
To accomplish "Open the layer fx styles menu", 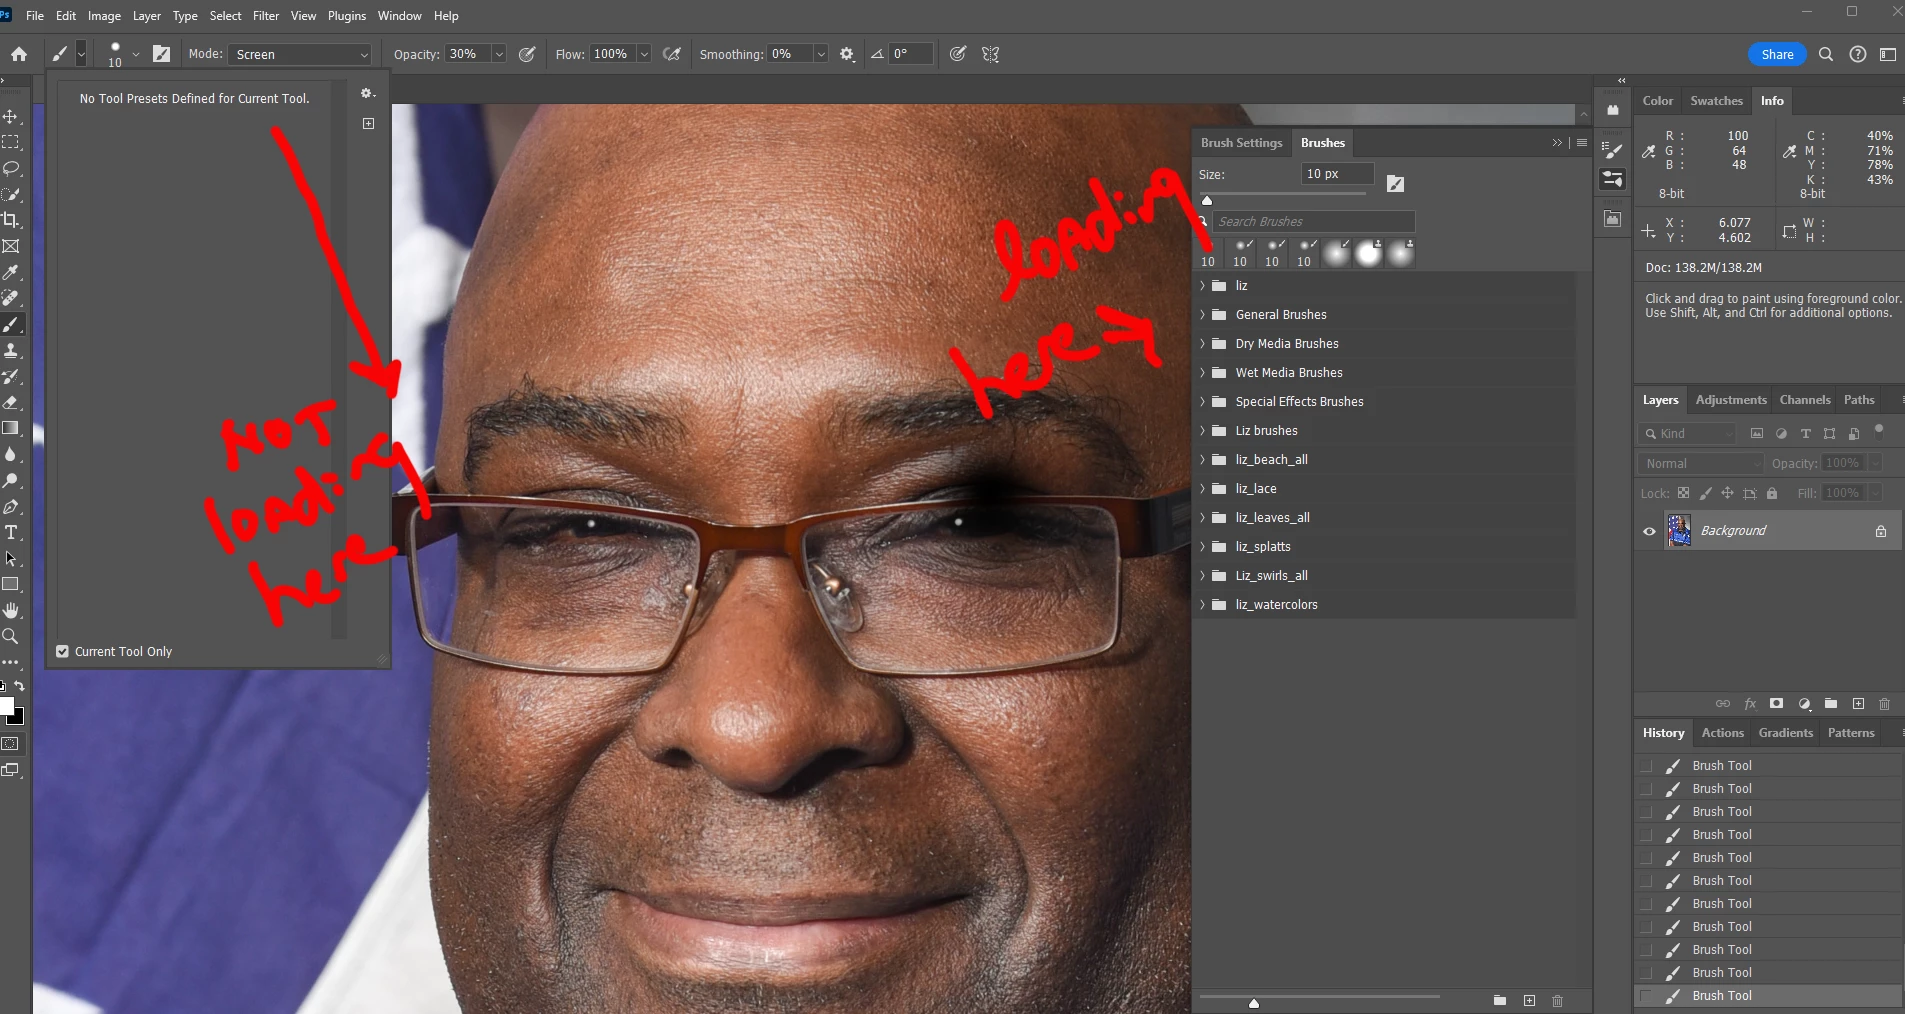I will point(1750,703).
